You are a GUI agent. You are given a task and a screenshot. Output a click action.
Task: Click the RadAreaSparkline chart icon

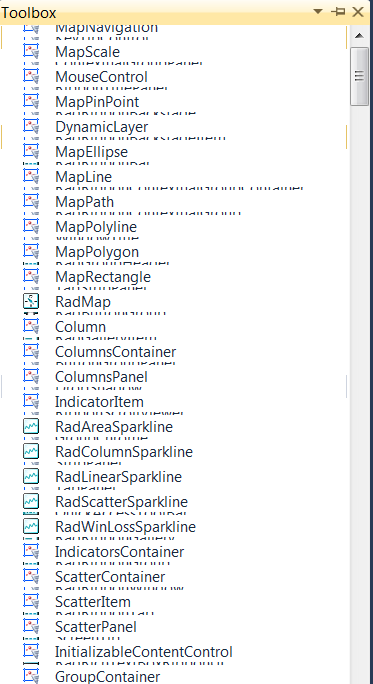point(31,426)
